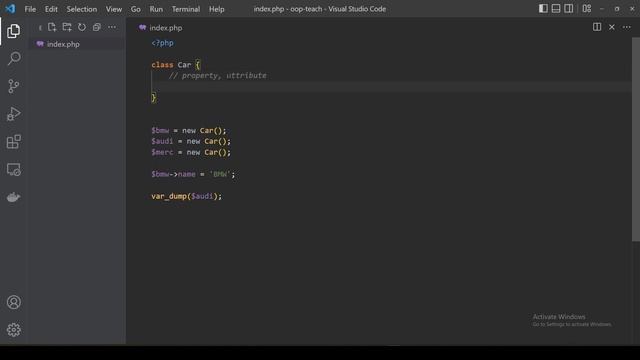Close the index.php editor
640x360 pixels.
[x=612, y=27]
